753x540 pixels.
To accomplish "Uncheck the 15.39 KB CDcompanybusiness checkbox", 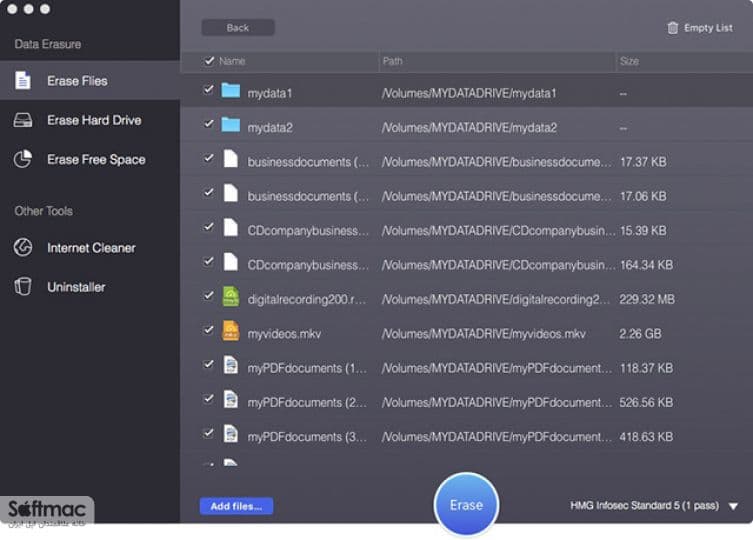I will 208,227.
